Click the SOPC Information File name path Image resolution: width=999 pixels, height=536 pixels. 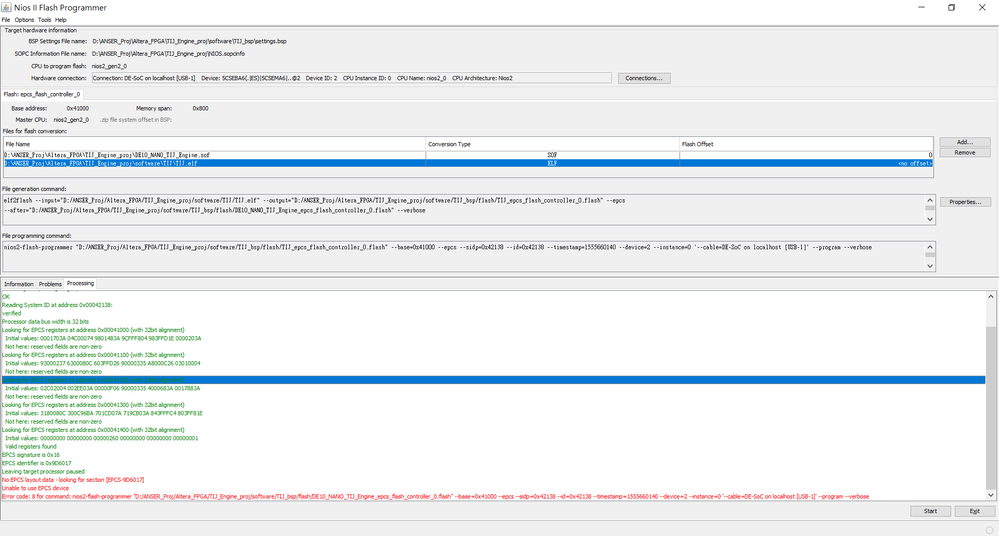(x=168, y=54)
